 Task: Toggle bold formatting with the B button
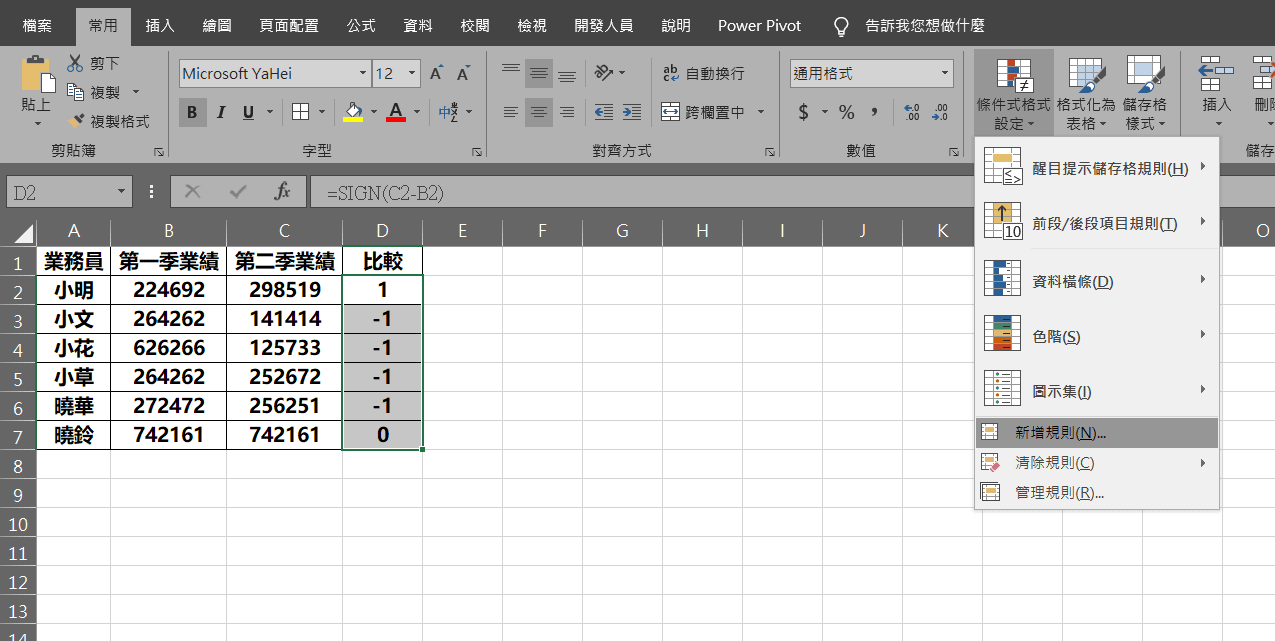(191, 112)
